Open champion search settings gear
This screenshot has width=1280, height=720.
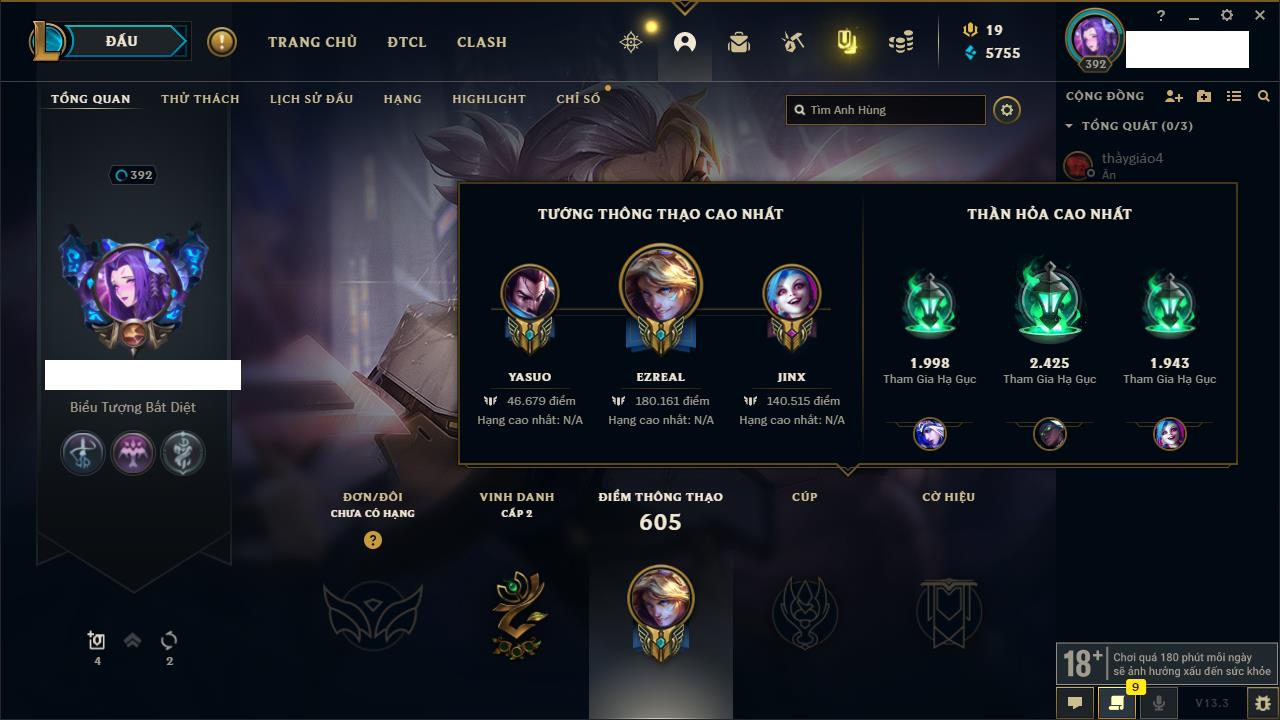coord(1007,110)
